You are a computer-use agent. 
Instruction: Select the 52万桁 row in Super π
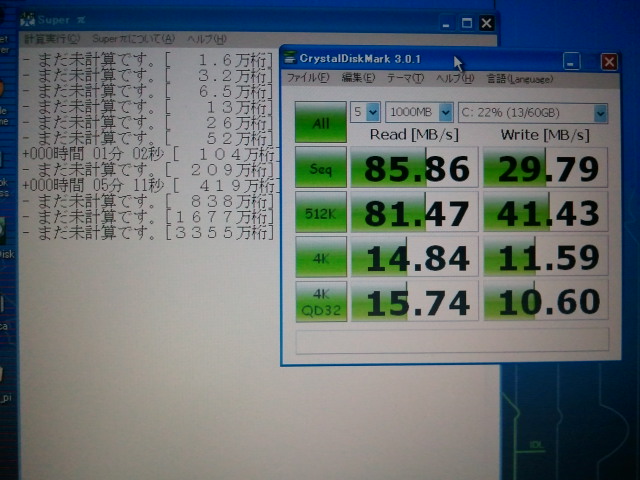(x=148, y=139)
